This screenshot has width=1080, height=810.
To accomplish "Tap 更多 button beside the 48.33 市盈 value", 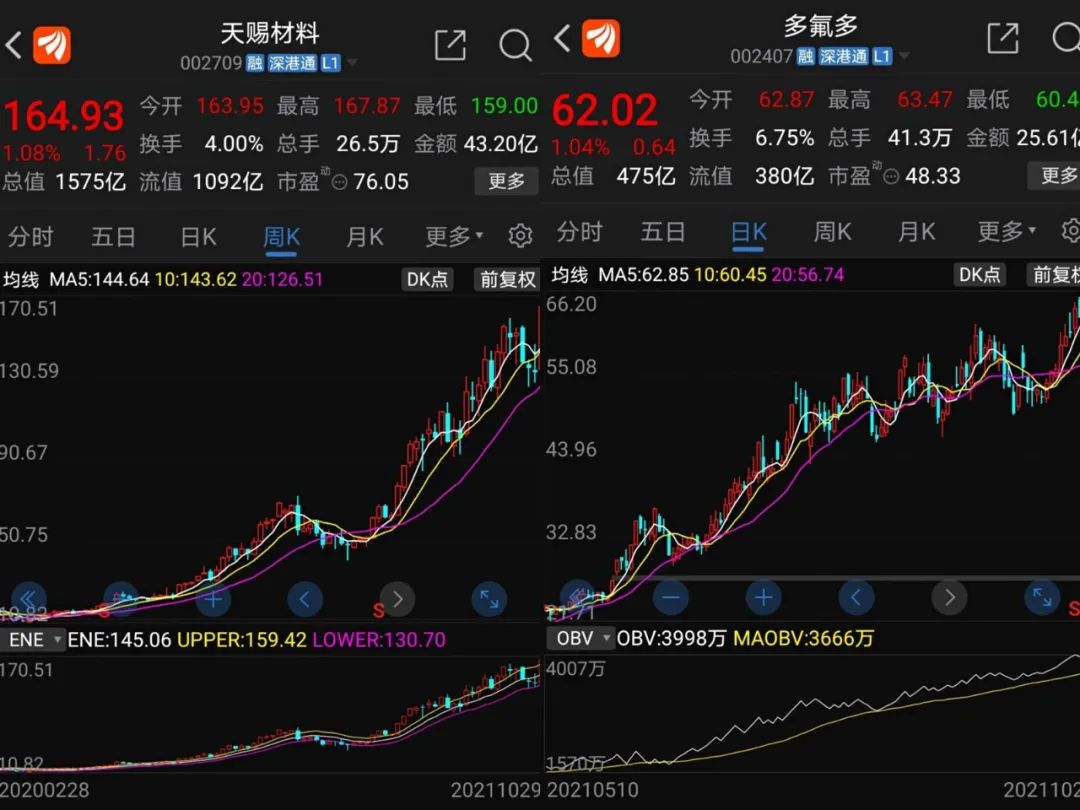I will tap(1054, 175).
